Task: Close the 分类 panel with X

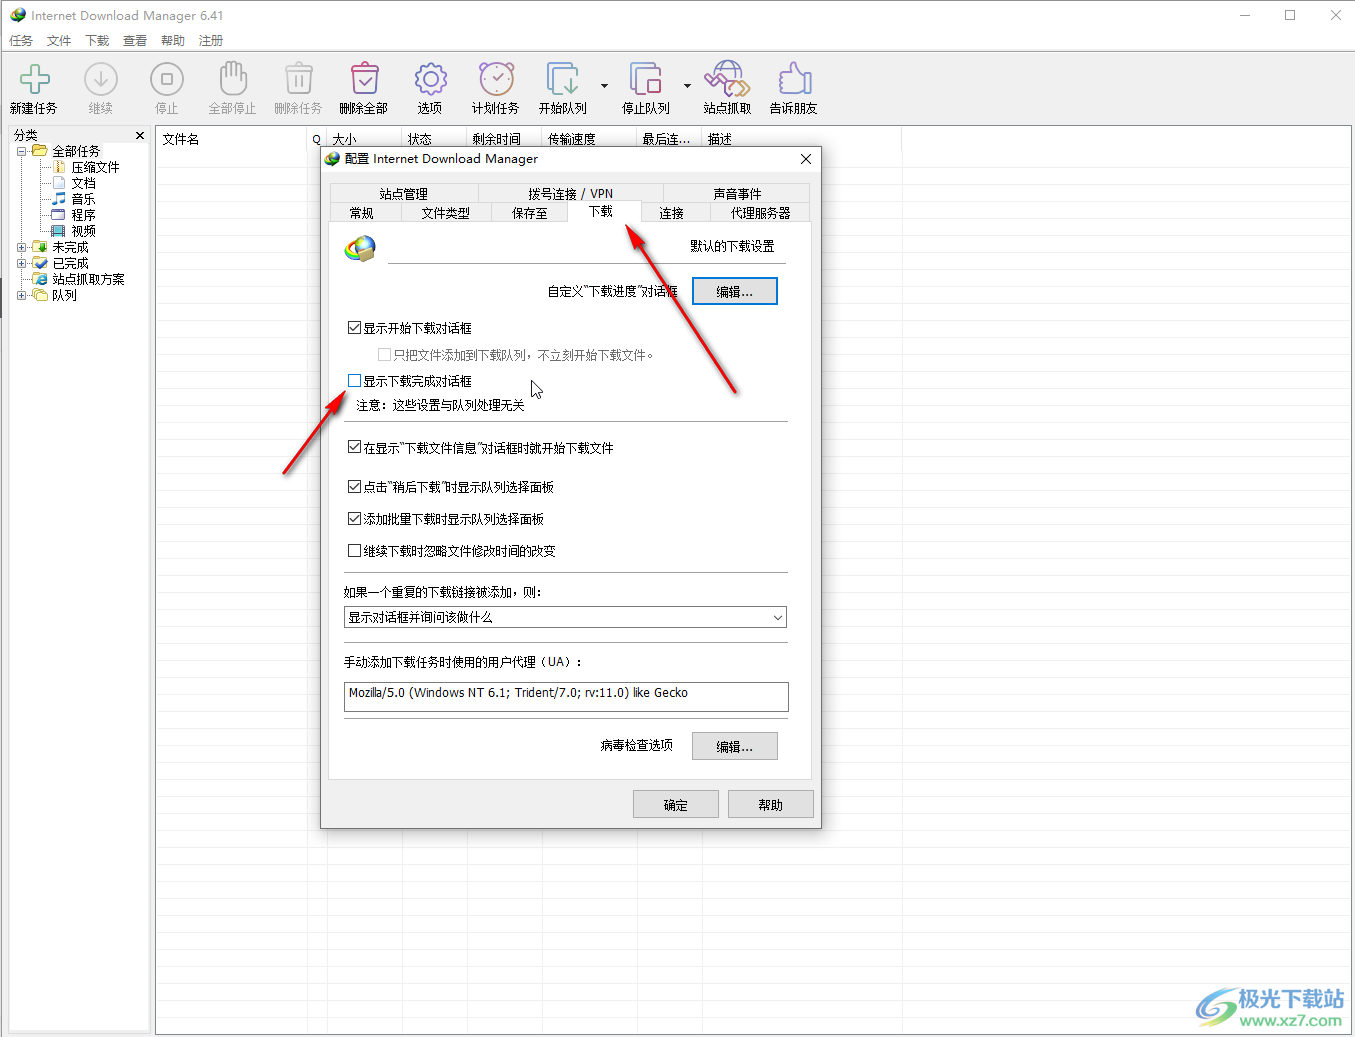Action: [140, 135]
